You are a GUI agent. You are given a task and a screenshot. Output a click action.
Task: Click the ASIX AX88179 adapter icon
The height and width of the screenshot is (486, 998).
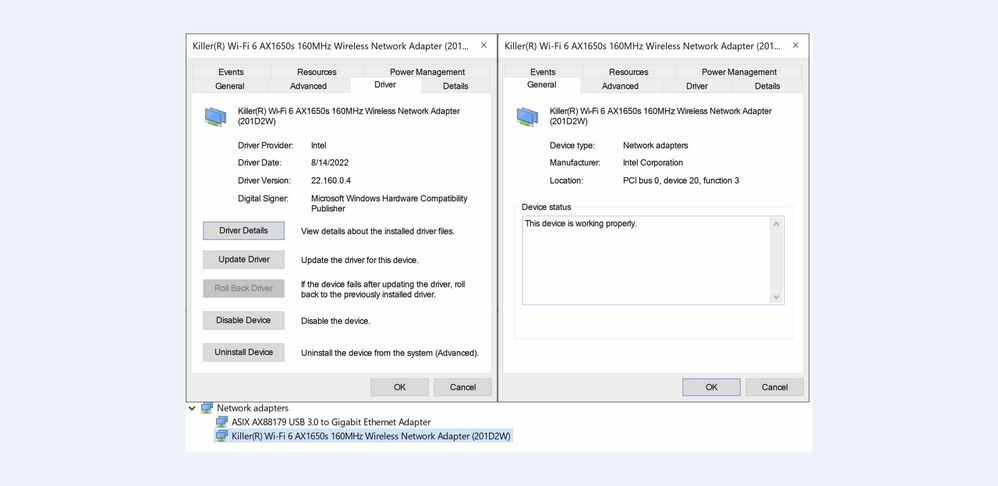coord(221,422)
